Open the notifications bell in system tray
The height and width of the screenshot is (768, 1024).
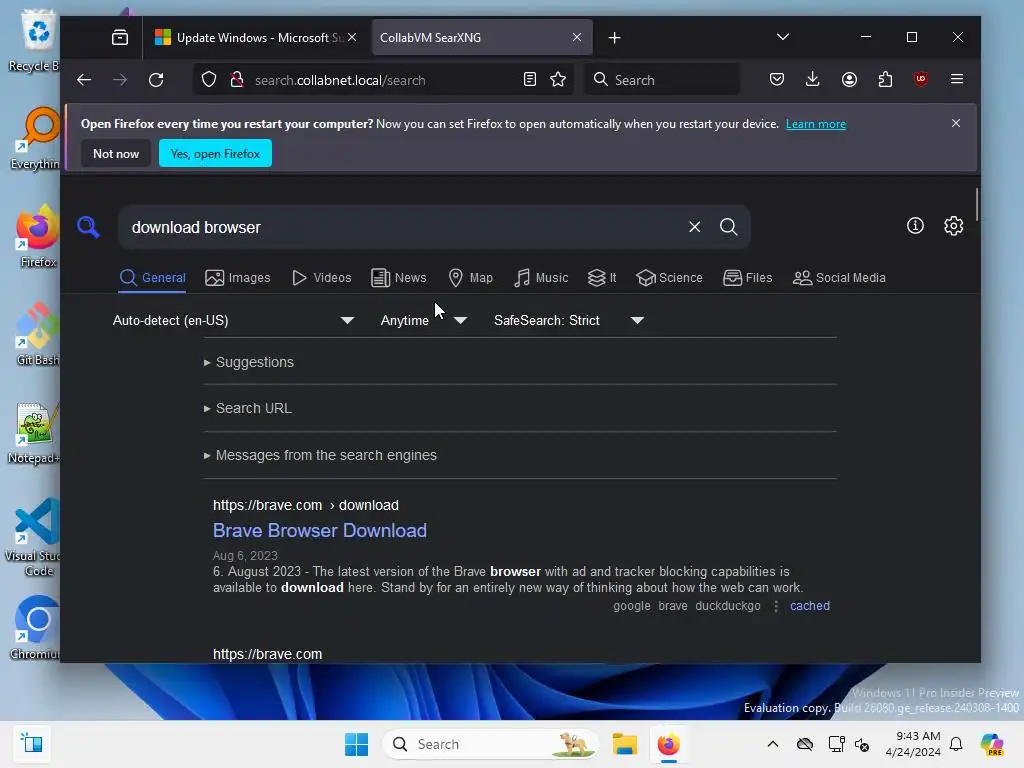(x=956, y=744)
